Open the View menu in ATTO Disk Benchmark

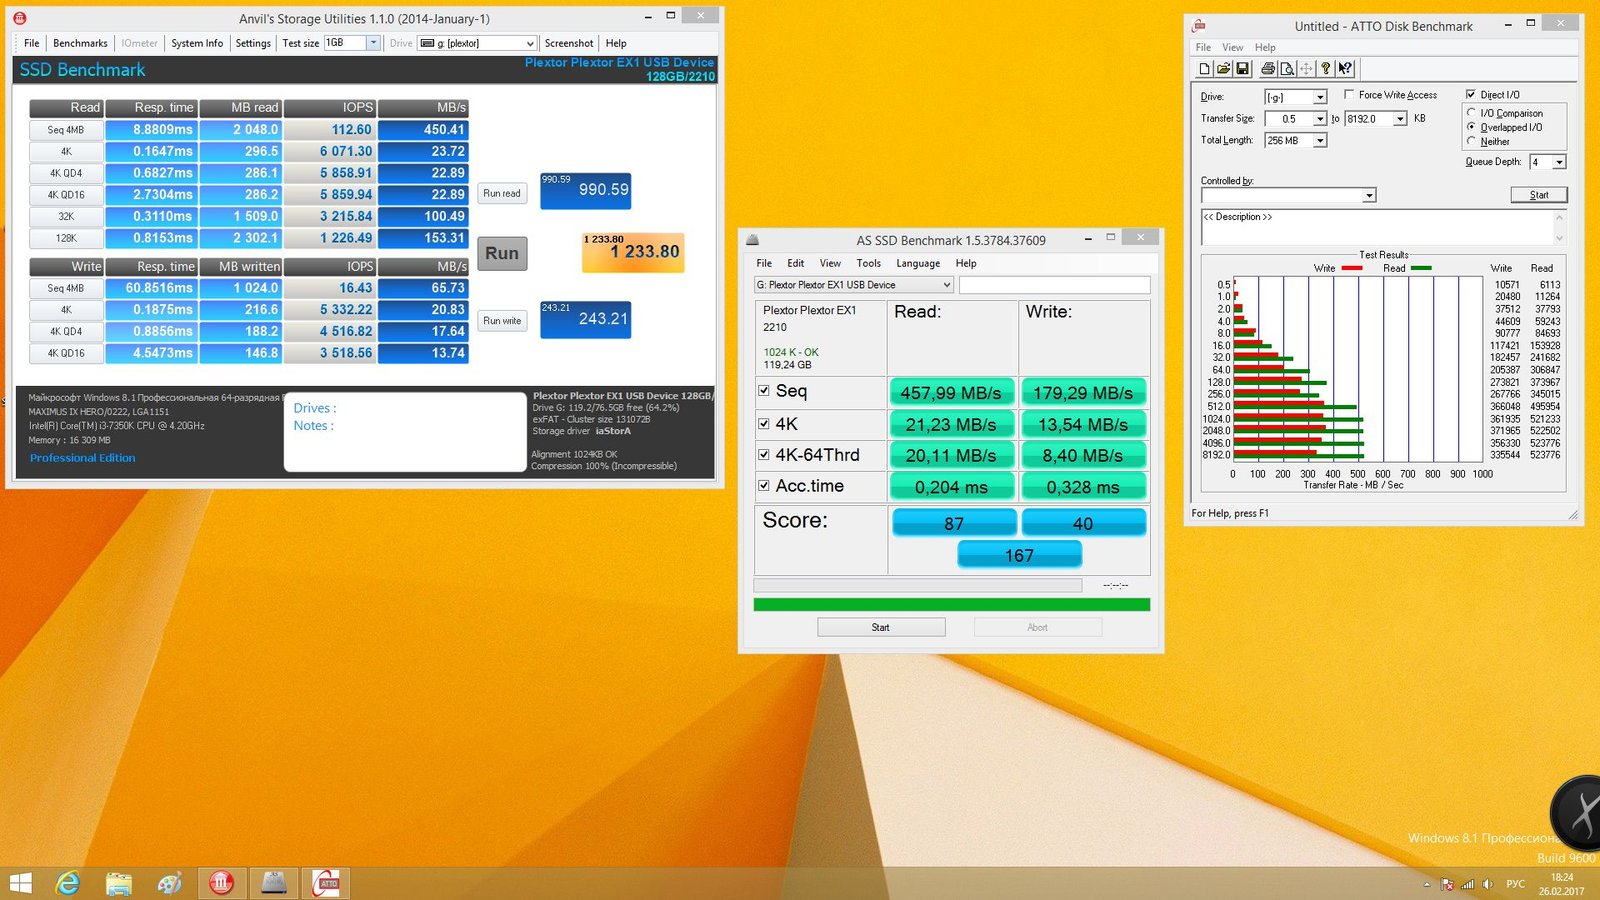tap(1233, 47)
